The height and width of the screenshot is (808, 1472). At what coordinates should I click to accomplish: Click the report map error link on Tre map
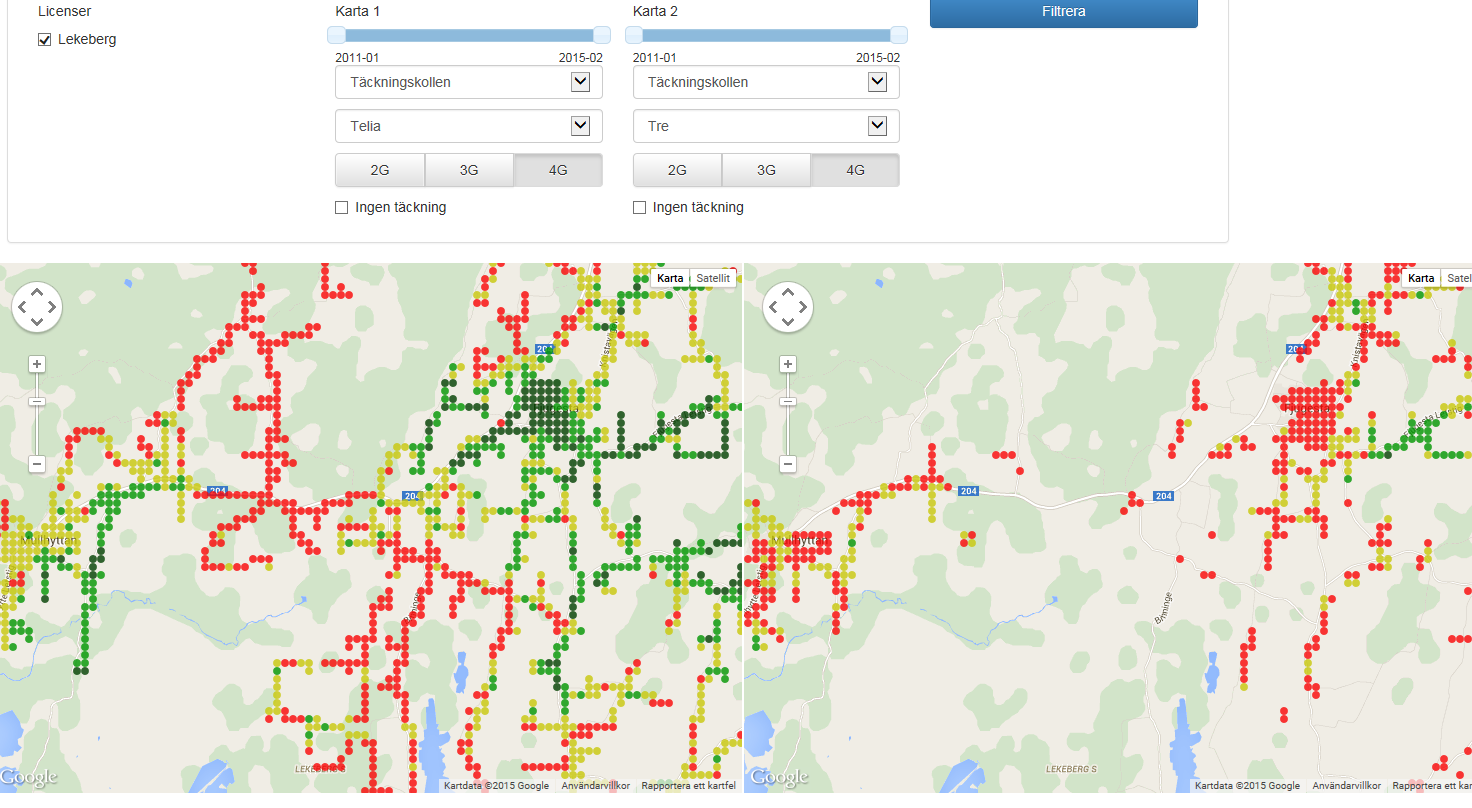click(x=1432, y=786)
